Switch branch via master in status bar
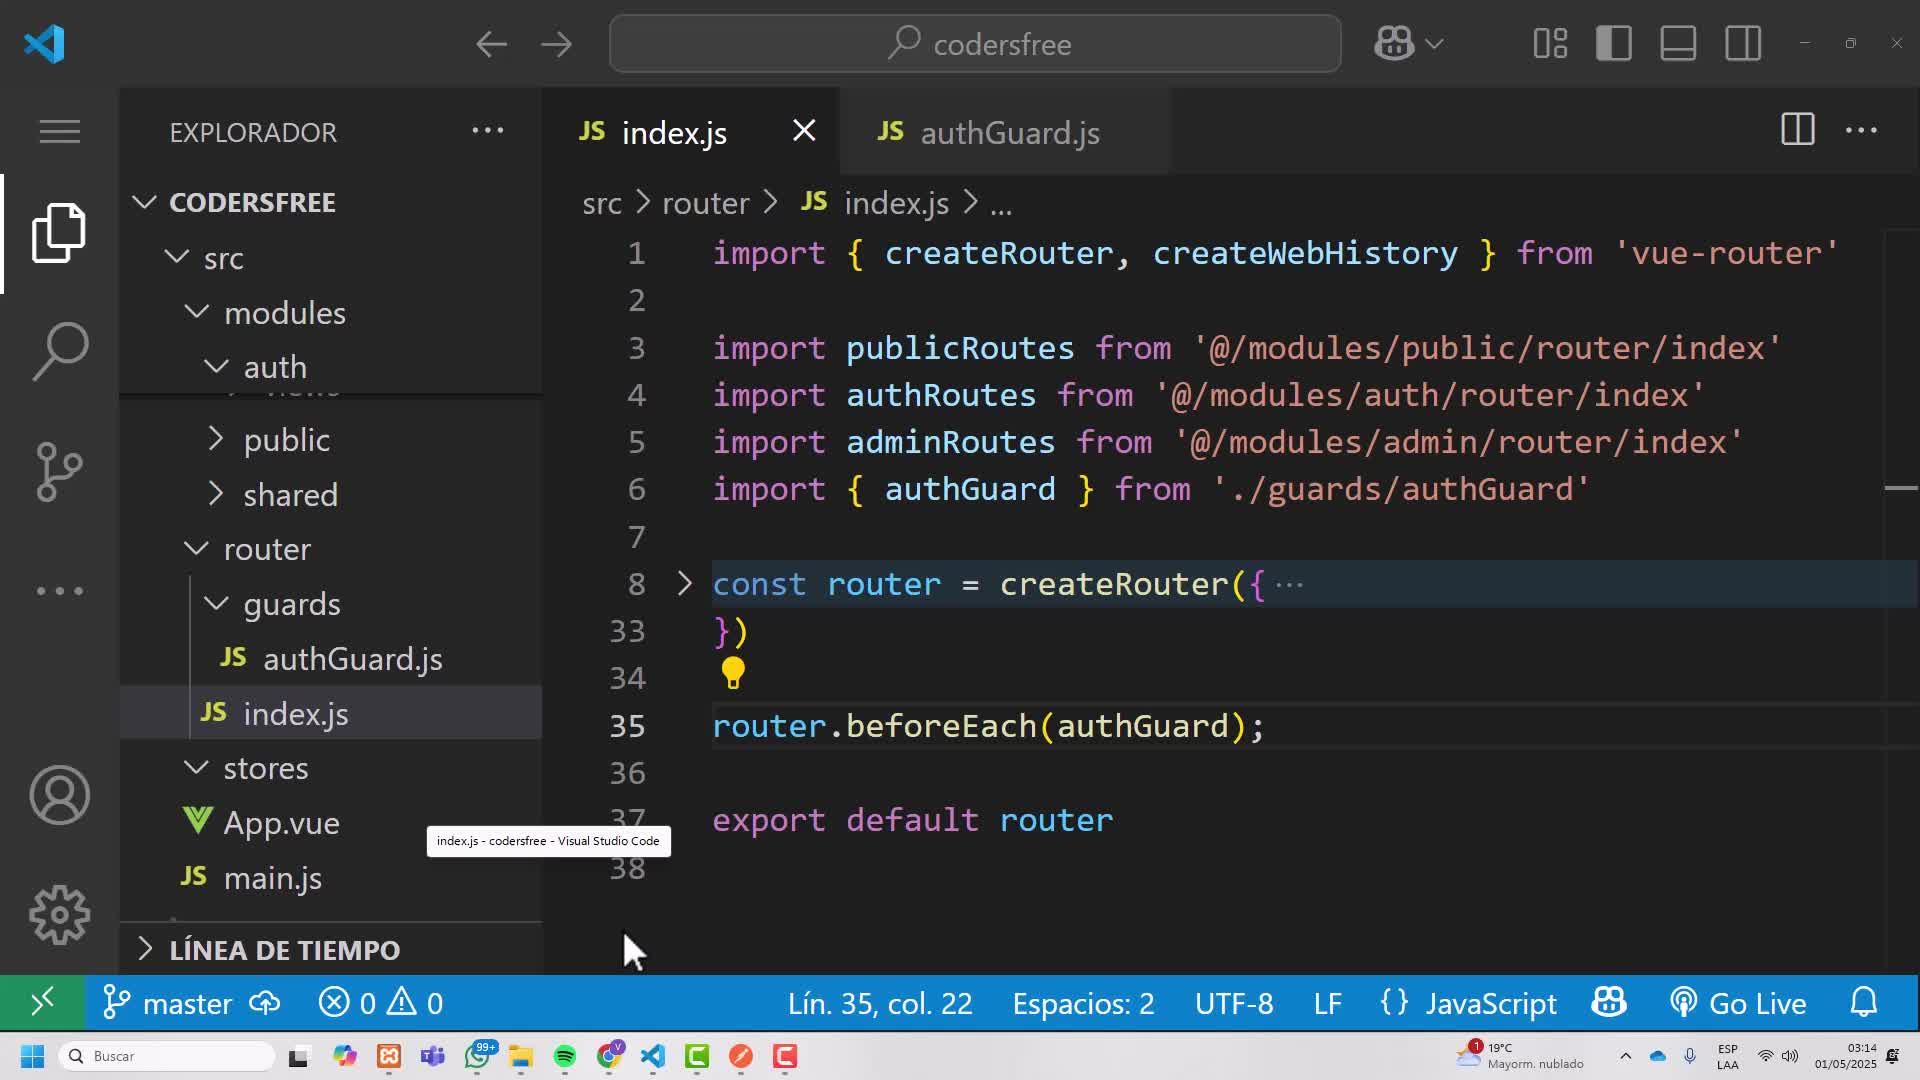1920x1080 pixels. pyautogui.click(x=168, y=1003)
